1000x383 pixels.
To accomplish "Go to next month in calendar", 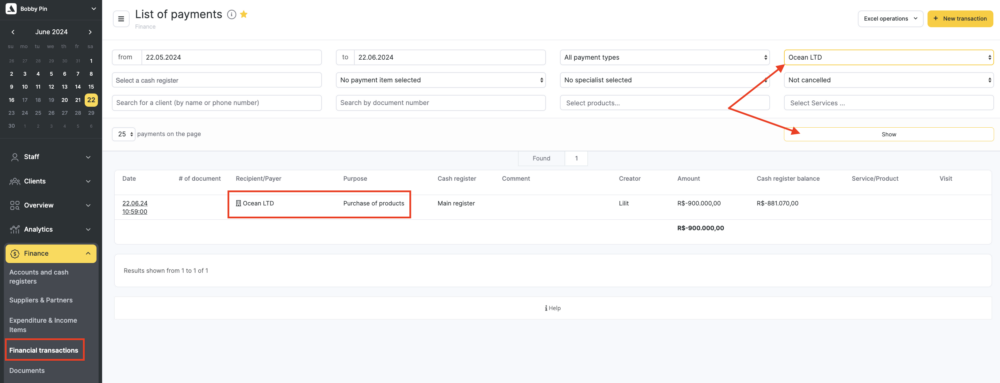I will pos(90,32).
